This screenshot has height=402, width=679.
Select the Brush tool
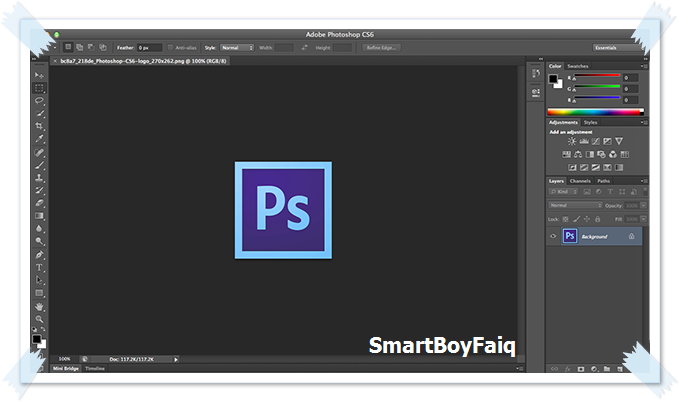click(39, 165)
